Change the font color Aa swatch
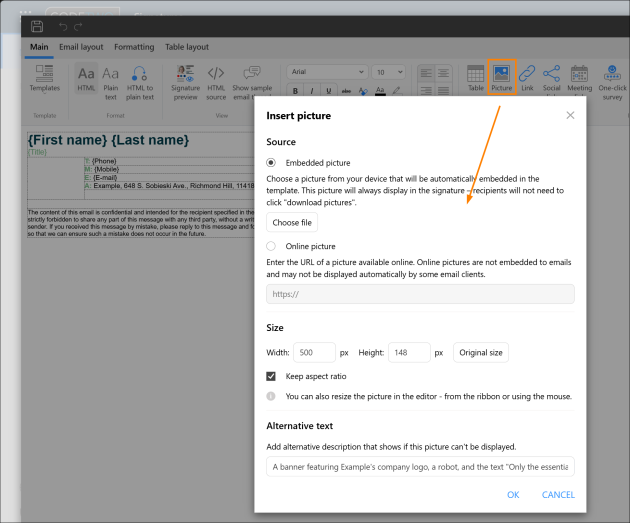The width and height of the screenshot is (630, 523). point(380,91)
